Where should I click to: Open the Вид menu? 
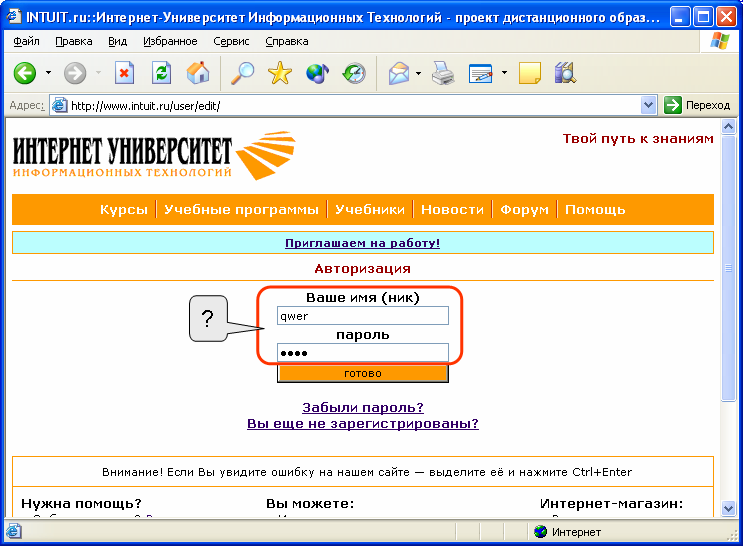click(117, 41)
